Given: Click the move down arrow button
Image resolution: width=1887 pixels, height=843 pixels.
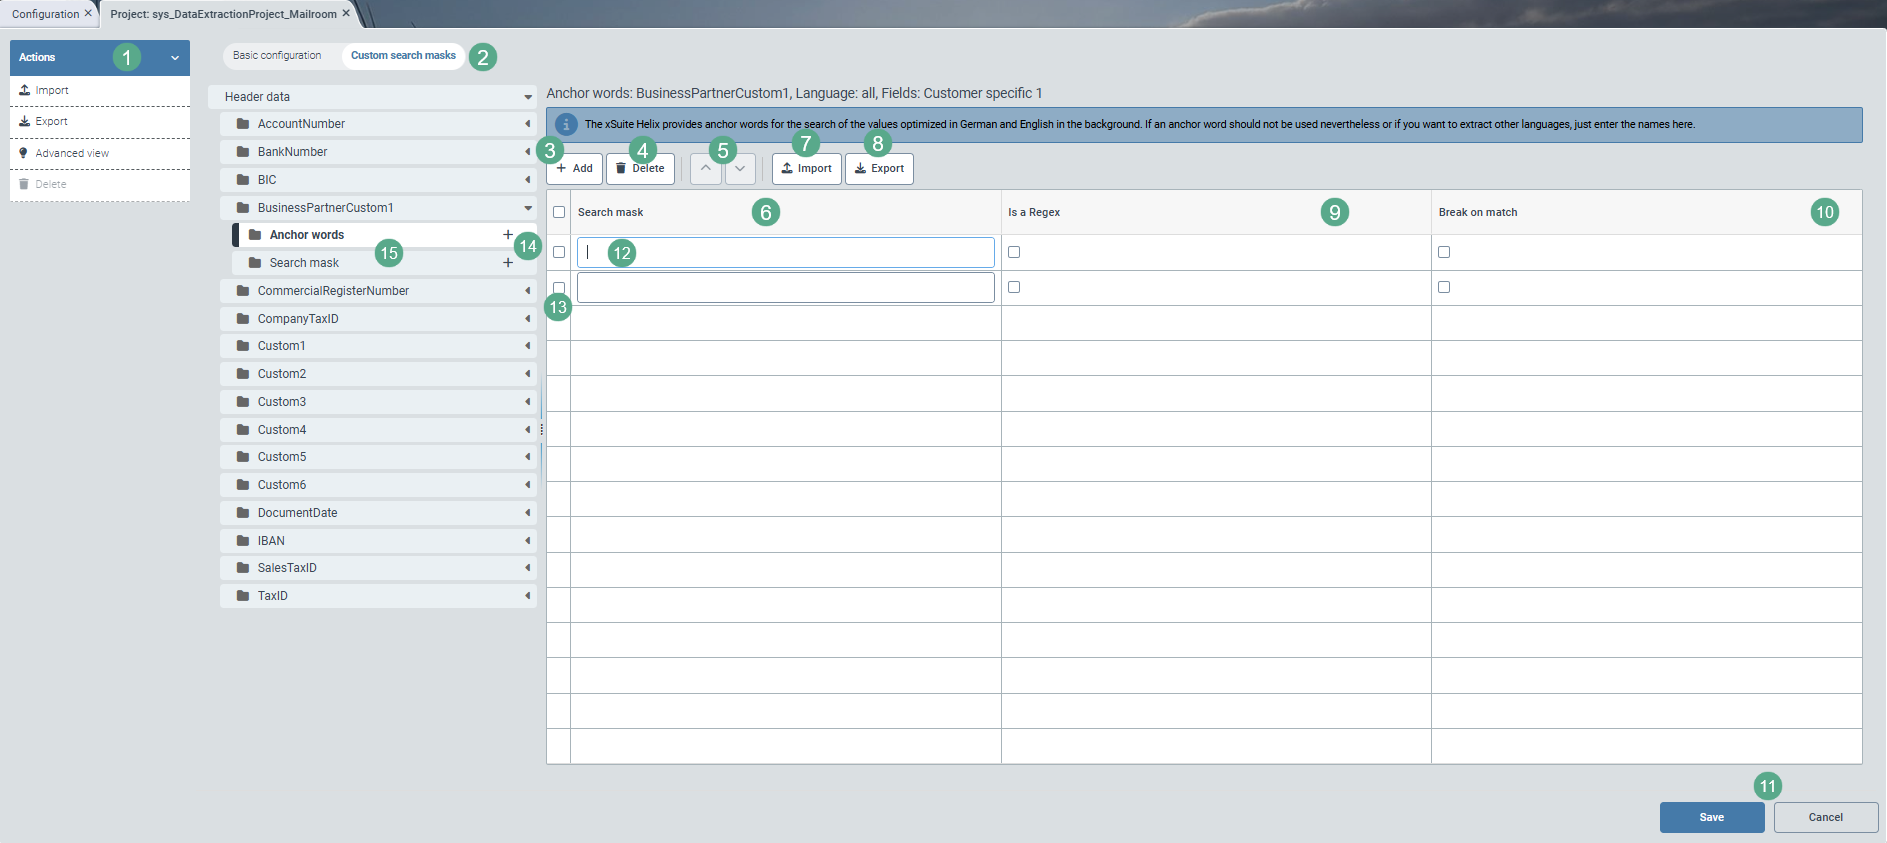Looking at the screenshot, I should (x=740, y=168).
